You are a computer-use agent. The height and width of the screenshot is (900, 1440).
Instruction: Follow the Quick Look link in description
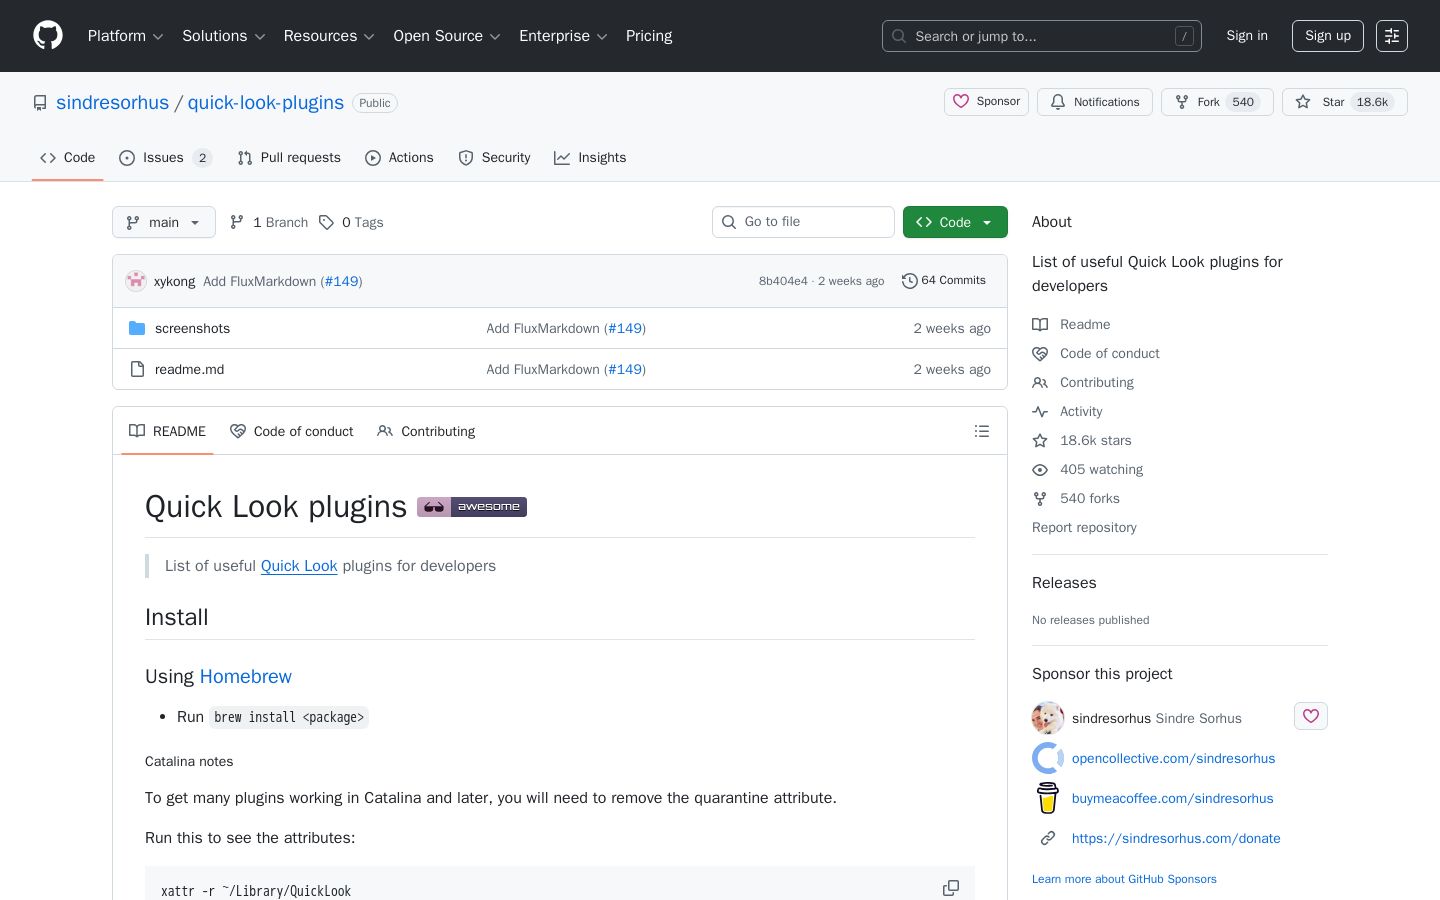[299, 566]
